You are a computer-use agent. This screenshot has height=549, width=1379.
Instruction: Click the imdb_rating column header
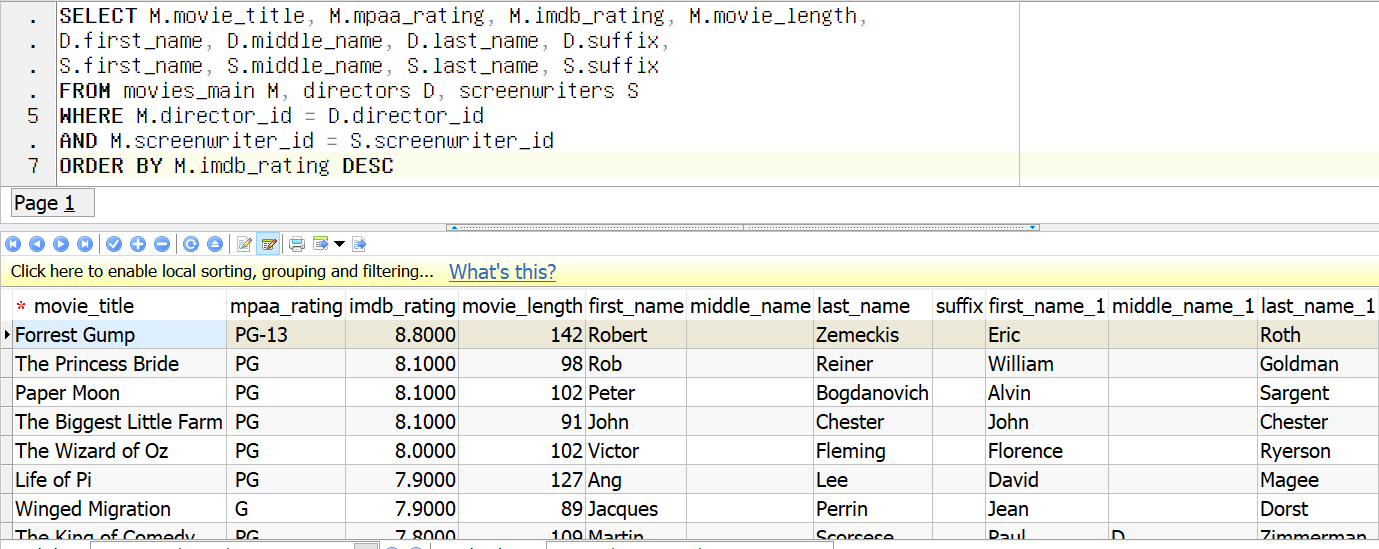click(x=402, y=306)
